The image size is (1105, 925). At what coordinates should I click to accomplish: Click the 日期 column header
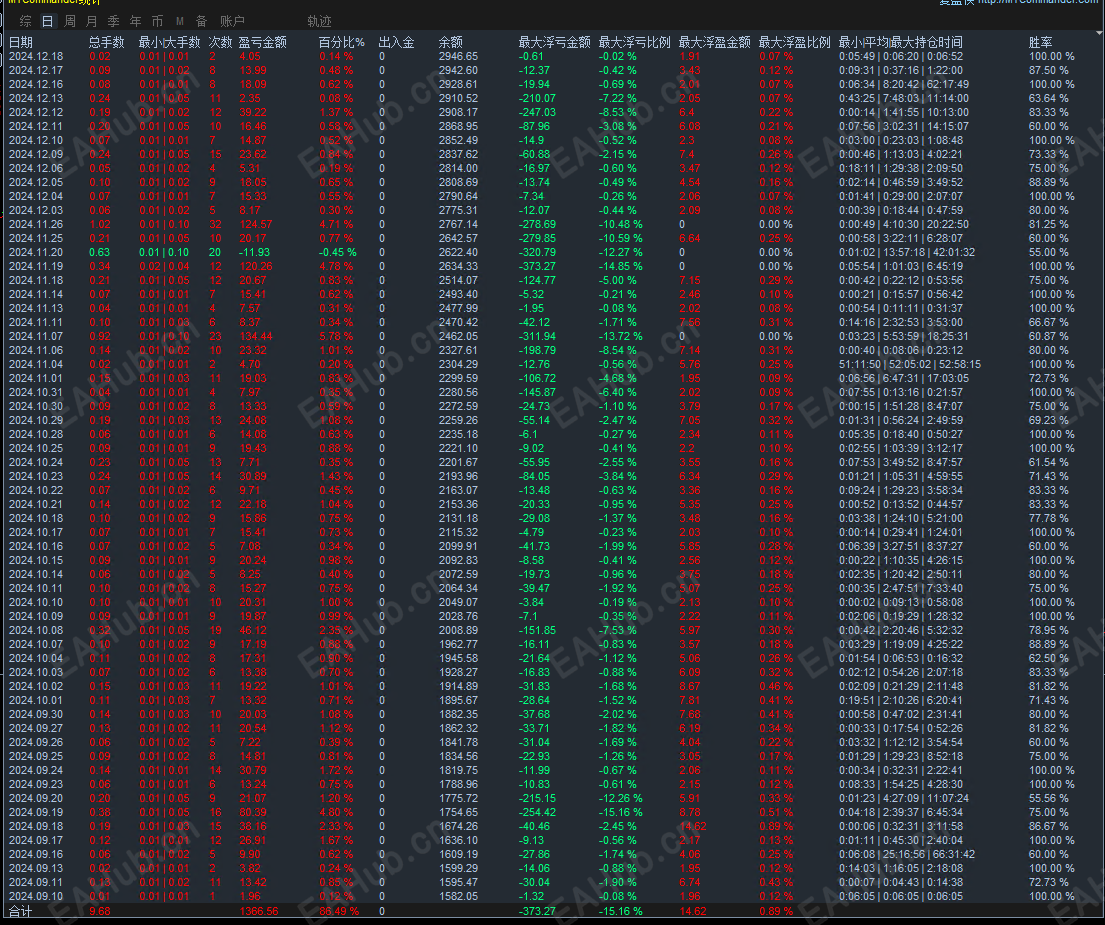20,42
